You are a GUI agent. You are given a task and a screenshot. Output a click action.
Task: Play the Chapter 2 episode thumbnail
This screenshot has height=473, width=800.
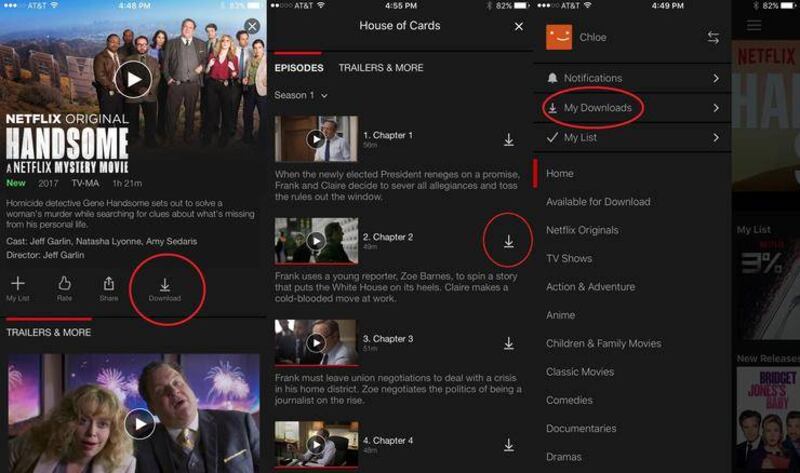pyautogui.click(x=316, y=241)
